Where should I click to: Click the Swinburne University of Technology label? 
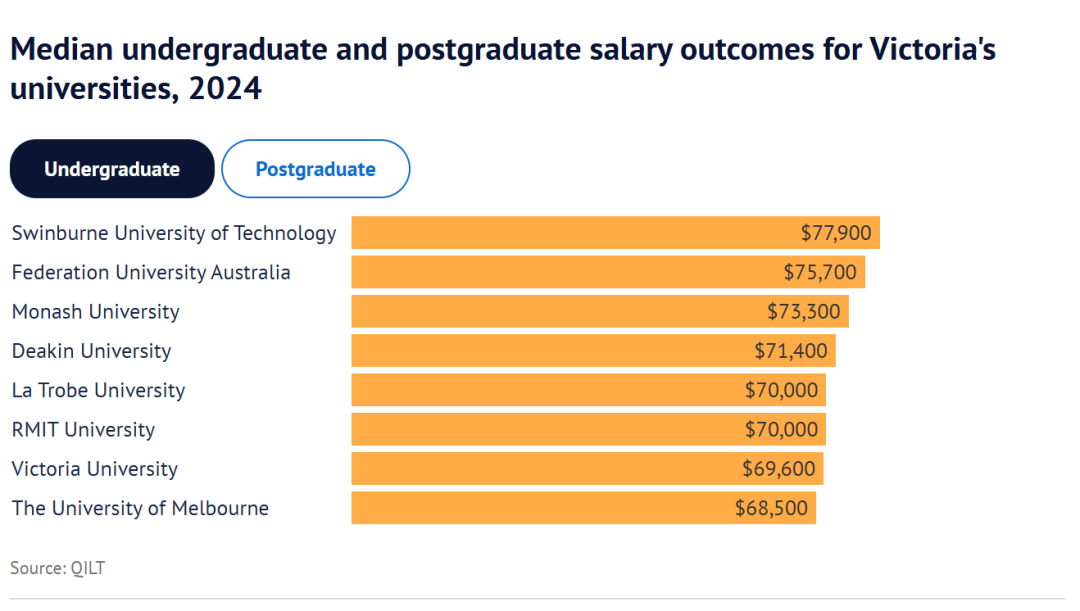coord(174,233)
